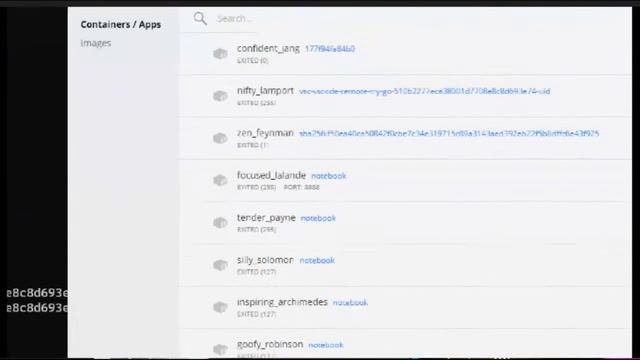Click the container icon for zen_feynman

click(x=220, y=138)
